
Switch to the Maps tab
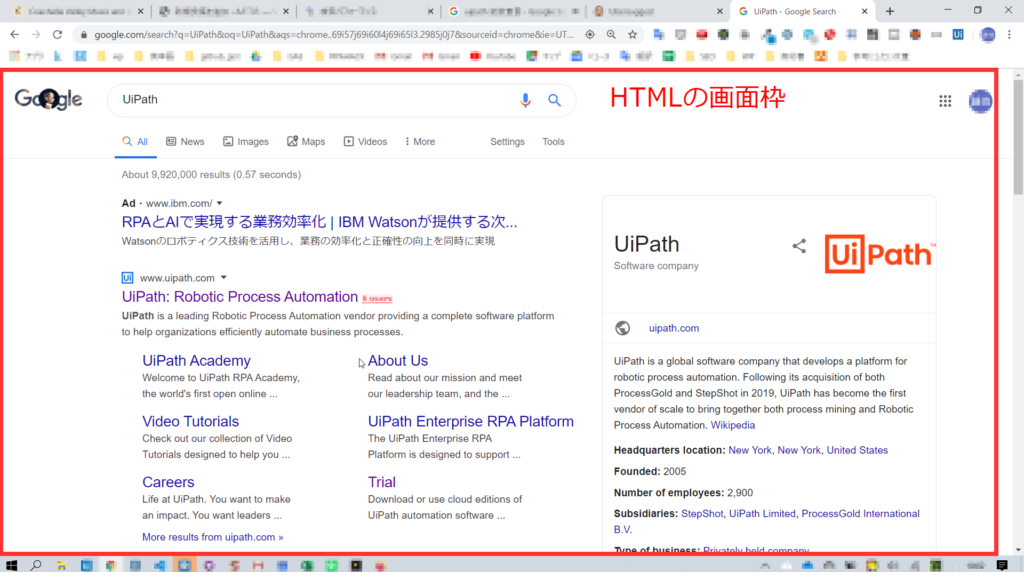click(x=306, y=142)
